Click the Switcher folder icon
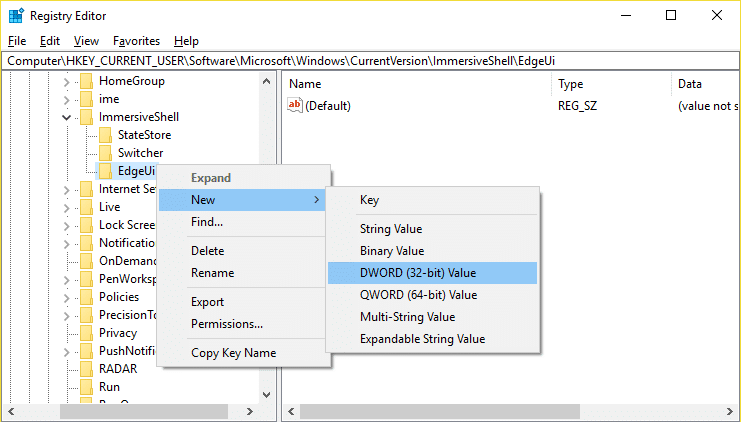 pos(105,153)
